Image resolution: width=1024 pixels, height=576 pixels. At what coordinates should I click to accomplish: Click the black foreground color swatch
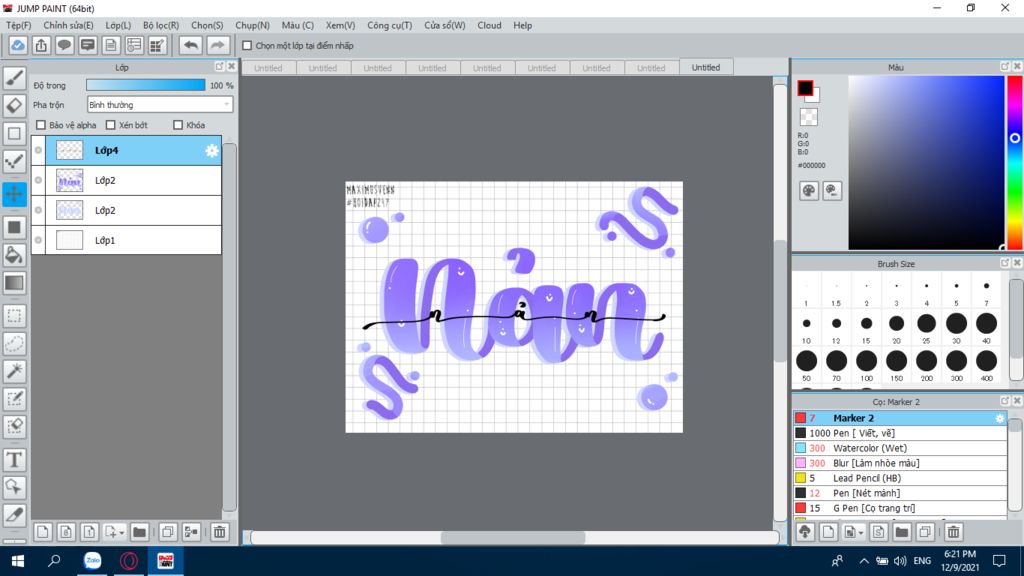(x=805, y=88)
